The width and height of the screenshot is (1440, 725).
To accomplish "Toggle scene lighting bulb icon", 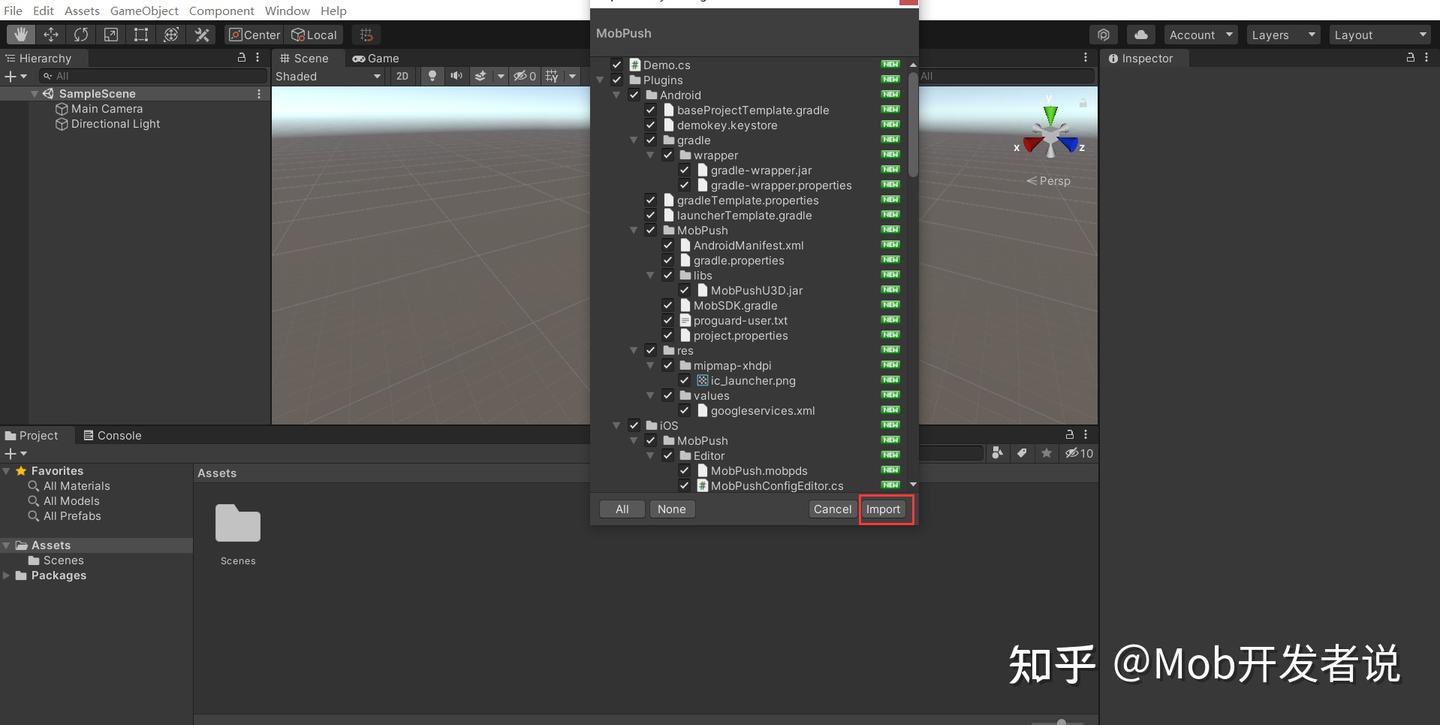I will pyautogui.click(x=432, y=76).
